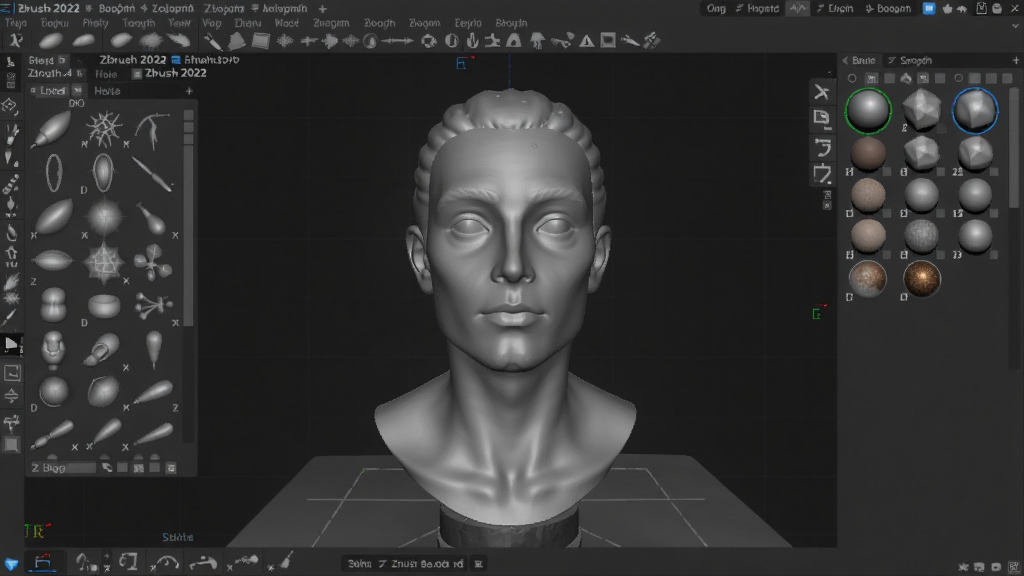Image resolution: width=1024 pixels, height=576 pixels.
Task: Select the first radio circle in material filters
Action: point(852,78)
